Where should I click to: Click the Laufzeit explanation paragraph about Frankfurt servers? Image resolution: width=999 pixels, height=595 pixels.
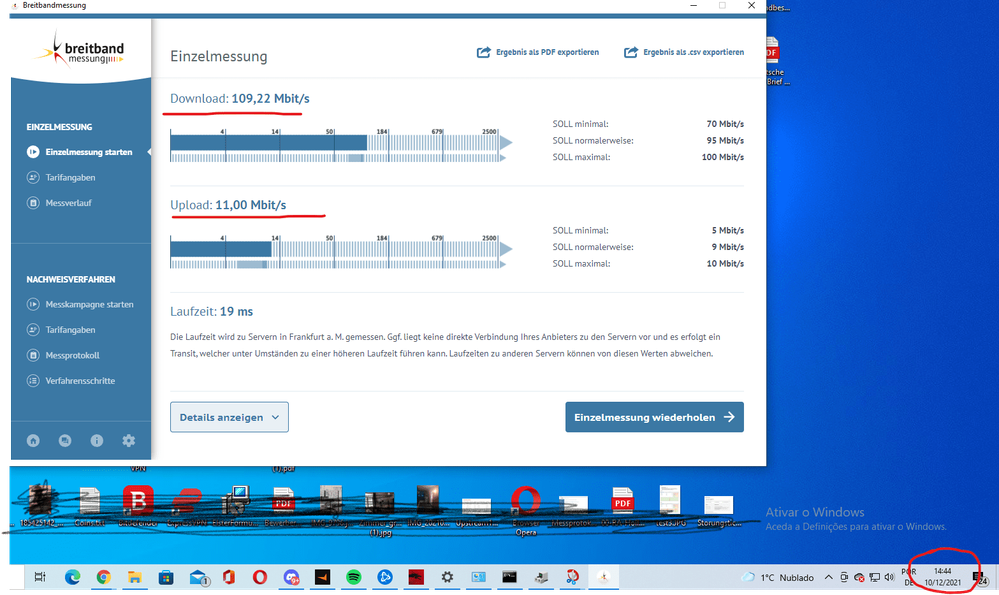pos(445,345)
